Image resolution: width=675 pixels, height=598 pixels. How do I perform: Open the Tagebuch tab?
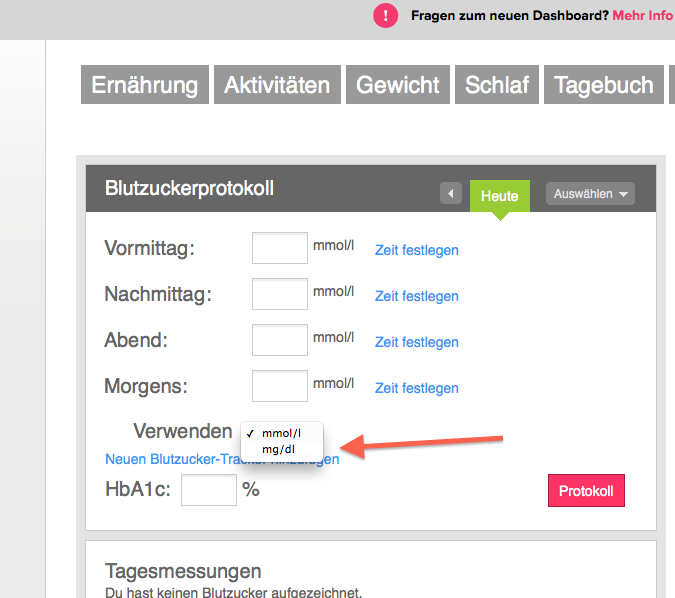click(603, 85)
